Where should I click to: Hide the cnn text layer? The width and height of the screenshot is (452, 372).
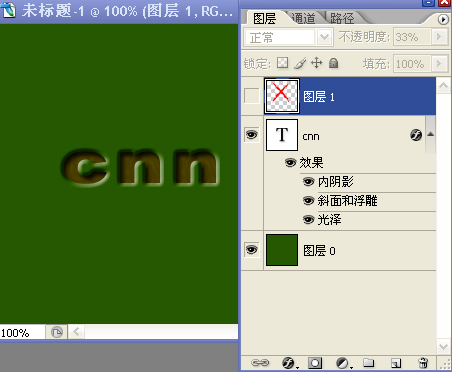[252, 135]
